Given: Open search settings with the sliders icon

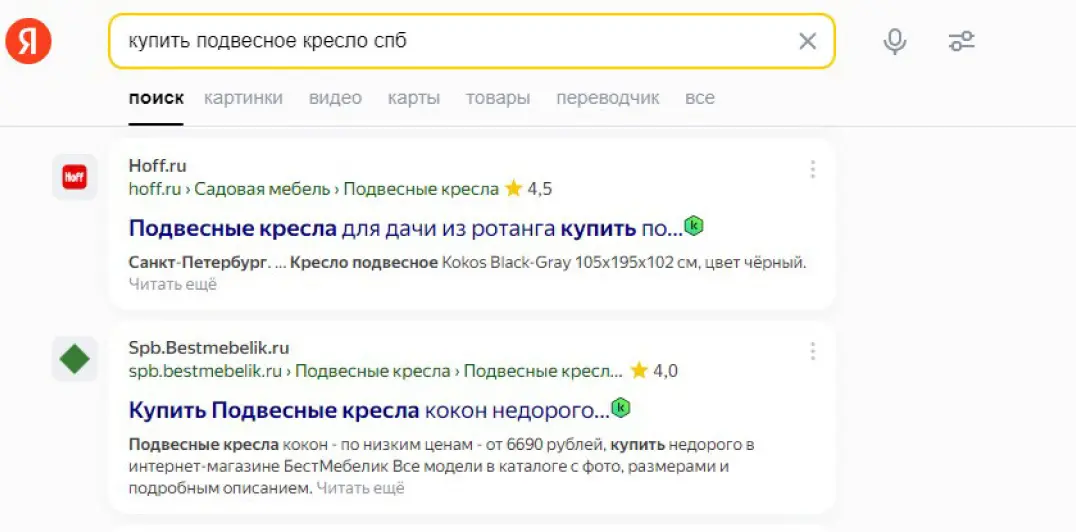Looking at the screenshot, I should [x=961, y=41].
